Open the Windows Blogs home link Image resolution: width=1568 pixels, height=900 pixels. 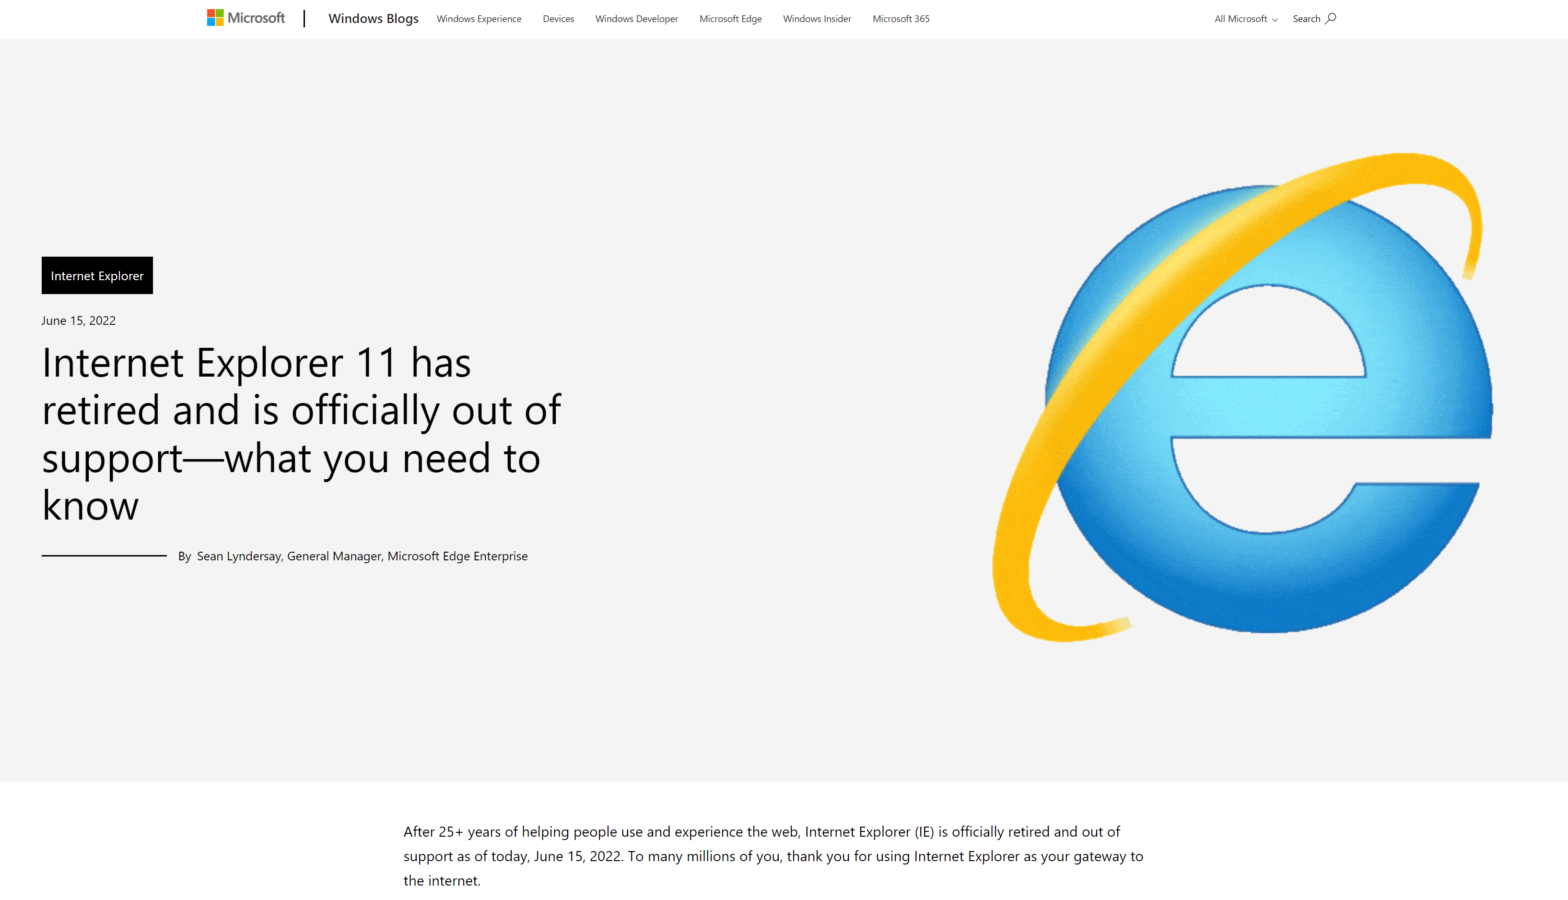coord(373,19)
